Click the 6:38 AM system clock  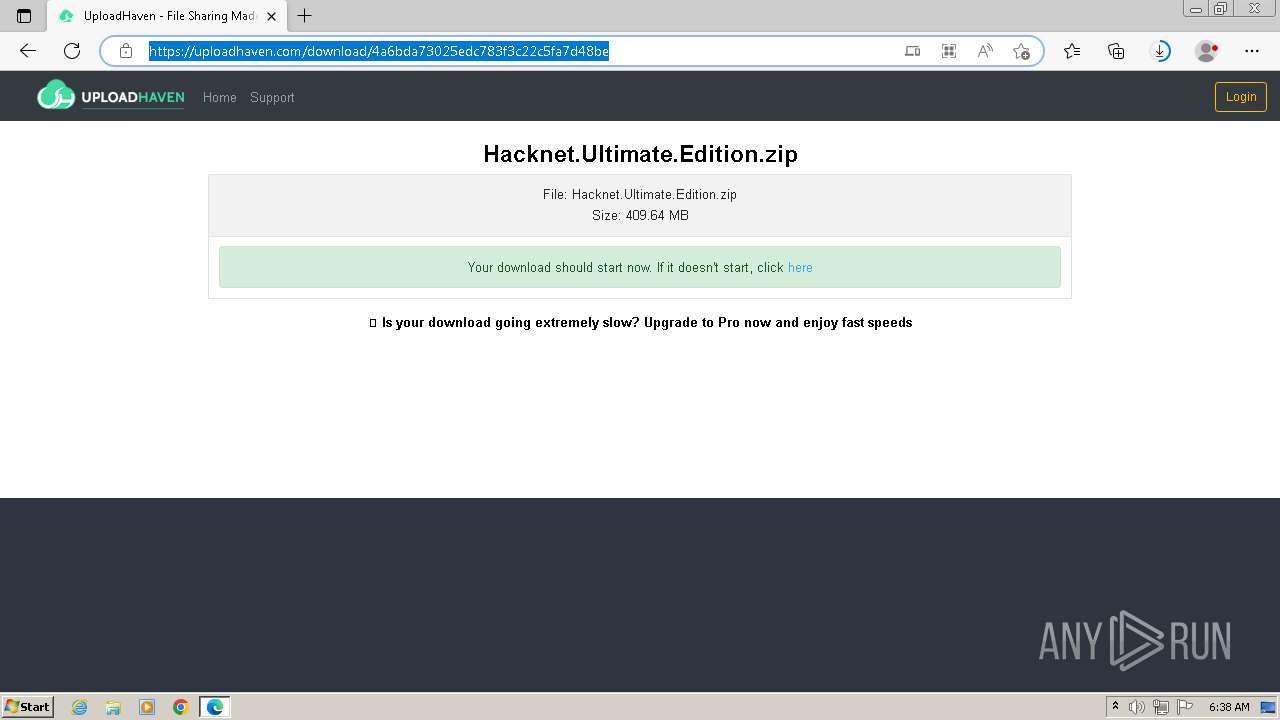1229,707
